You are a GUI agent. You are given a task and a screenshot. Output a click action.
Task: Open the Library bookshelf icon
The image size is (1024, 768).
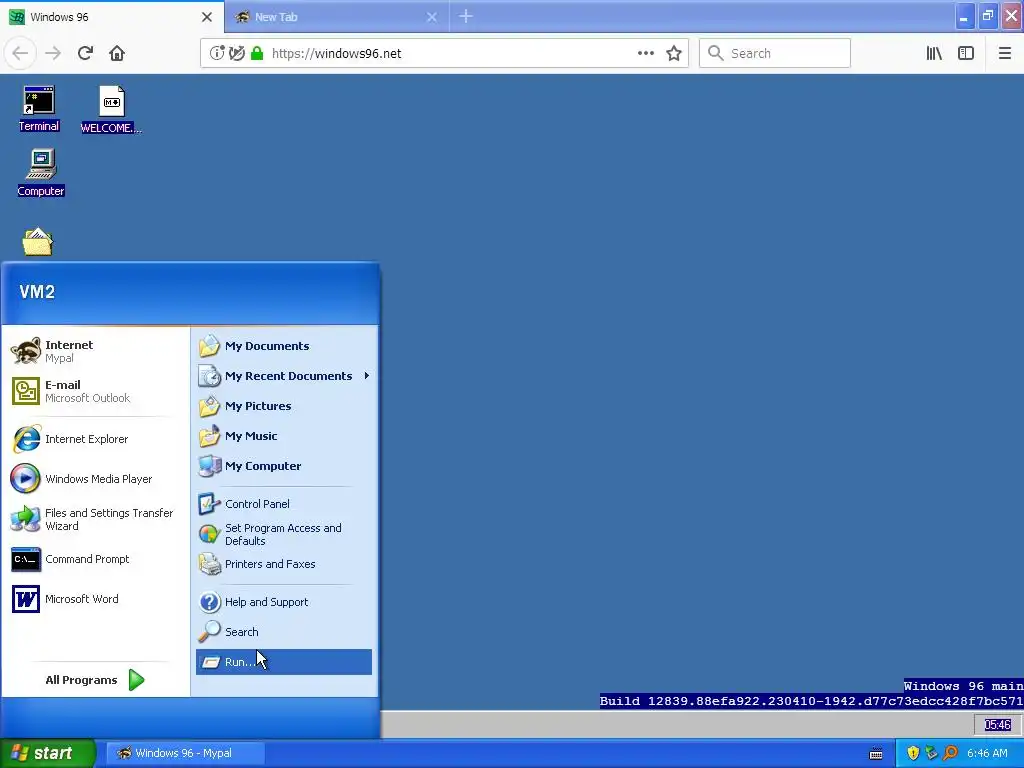click(934, 53)
